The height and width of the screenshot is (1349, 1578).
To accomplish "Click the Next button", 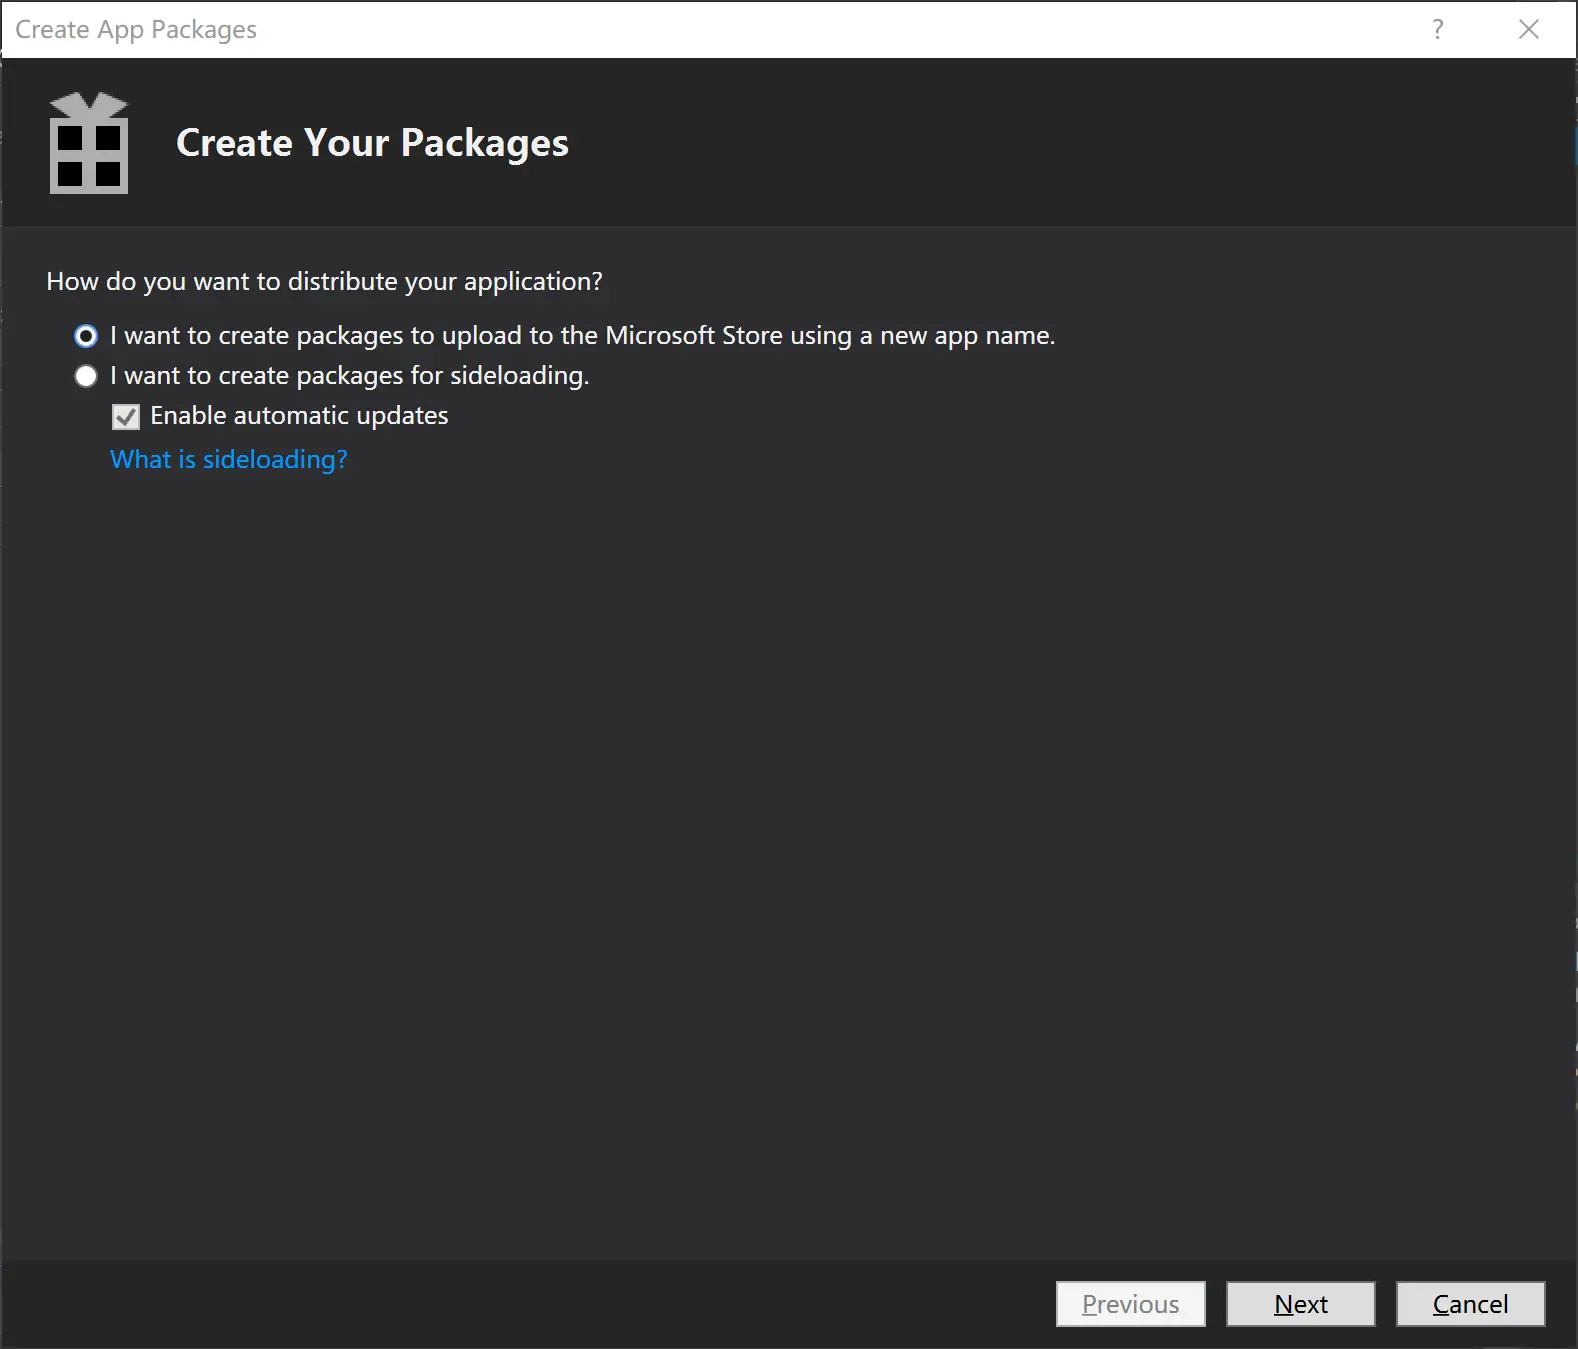I will (1300, 1304).
